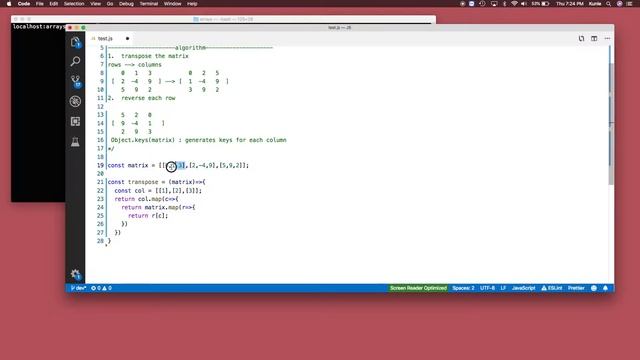640x360 pixels.
Task: Click the volume icon in menu bar
Action: [x=524, y=4]
